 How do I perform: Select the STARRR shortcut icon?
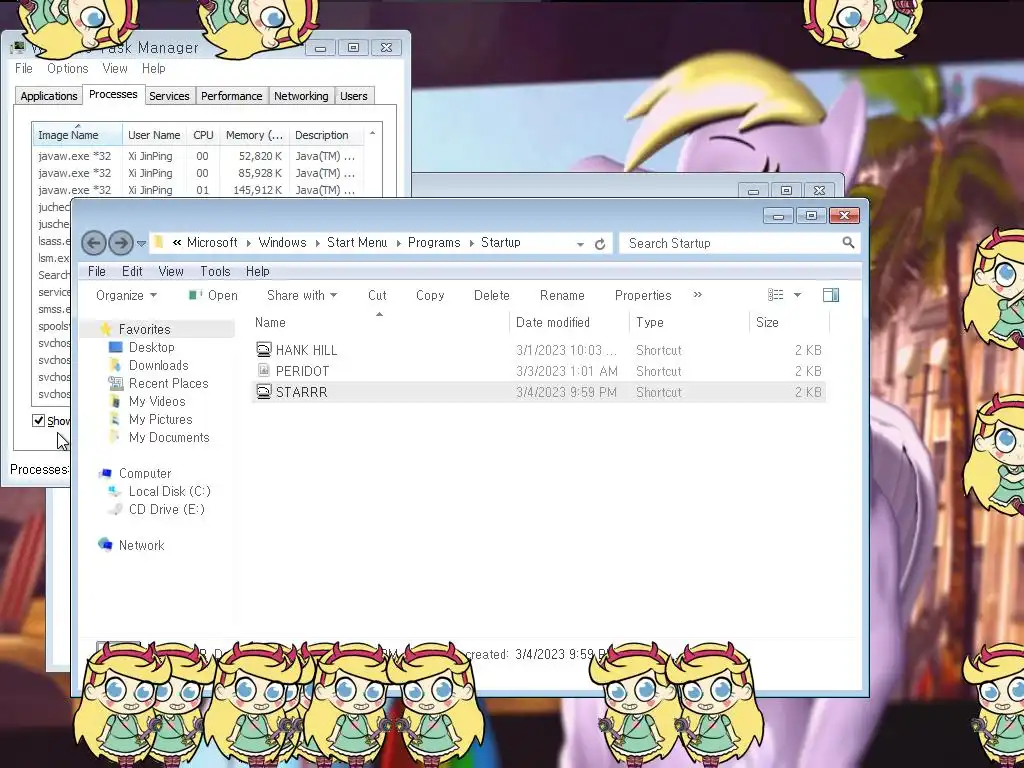(x=263, y=392)
